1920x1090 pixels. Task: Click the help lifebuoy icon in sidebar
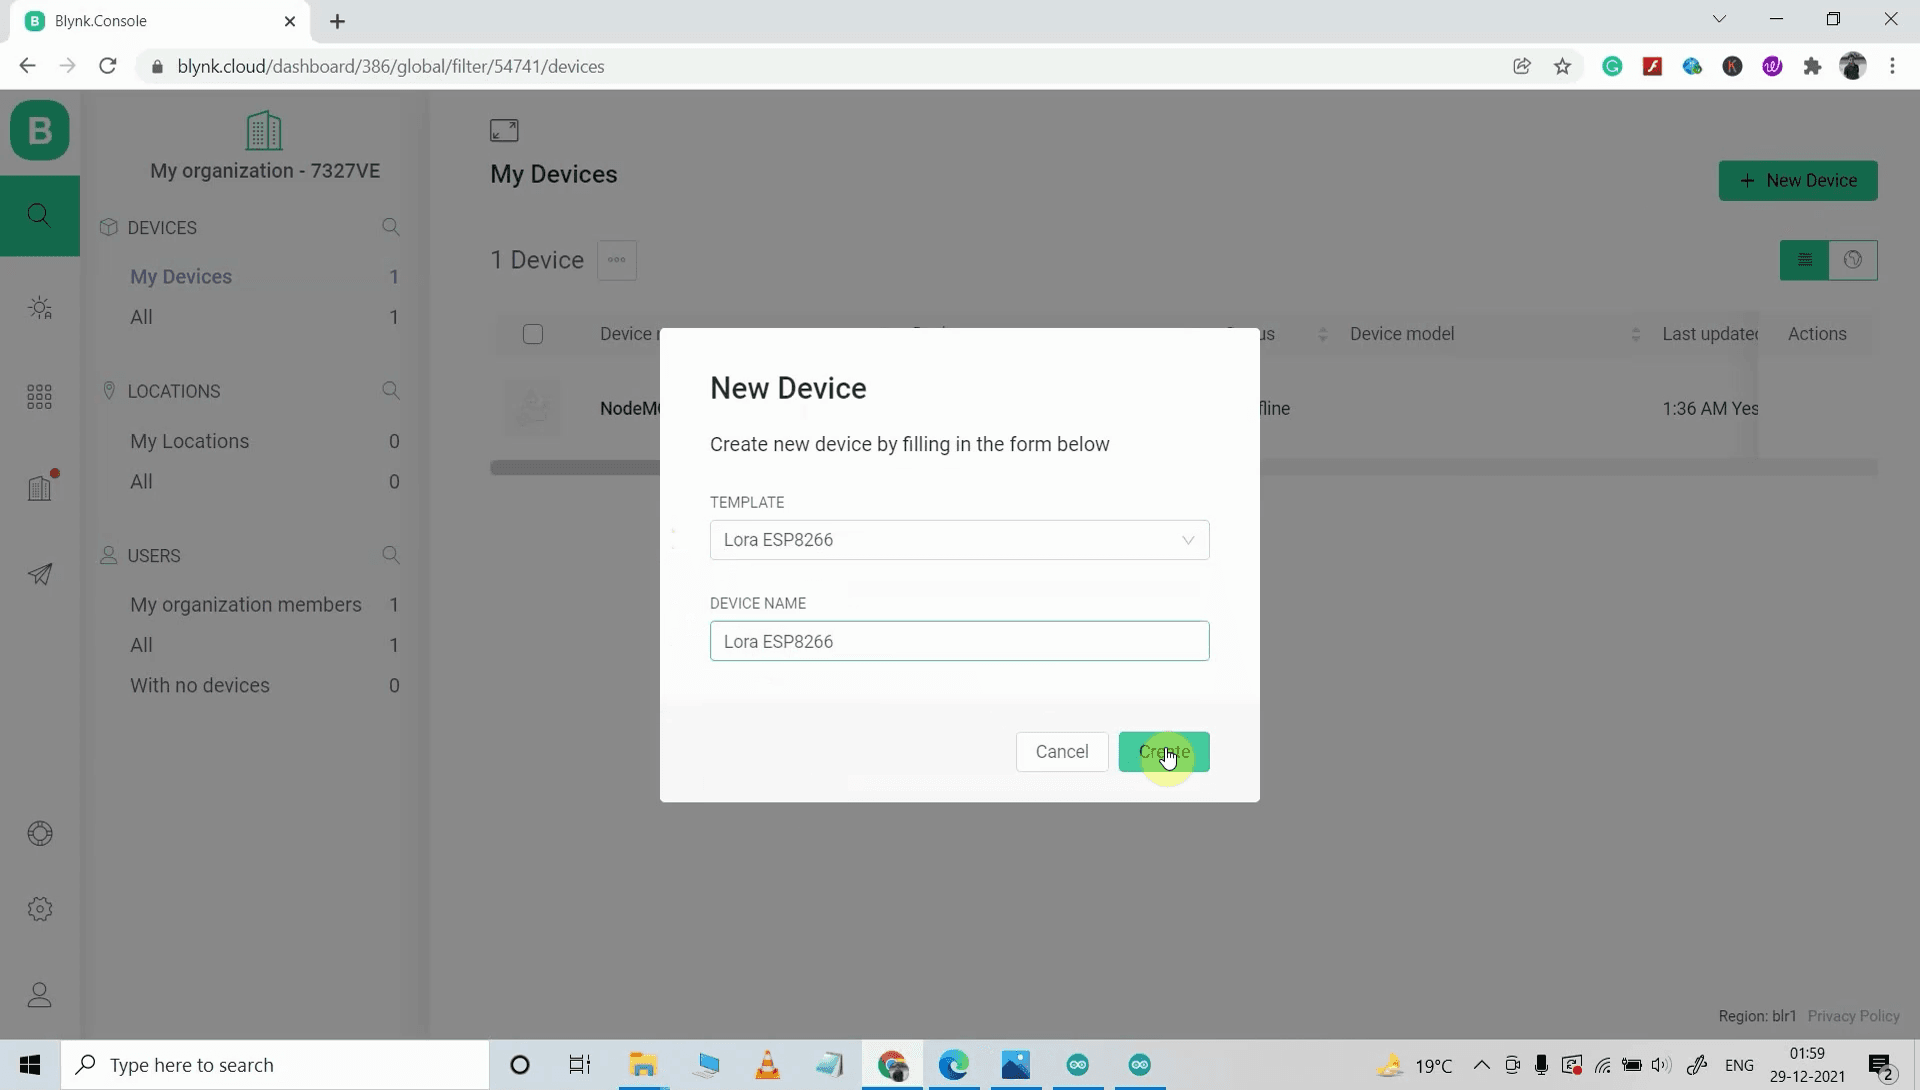click(40, 834)
